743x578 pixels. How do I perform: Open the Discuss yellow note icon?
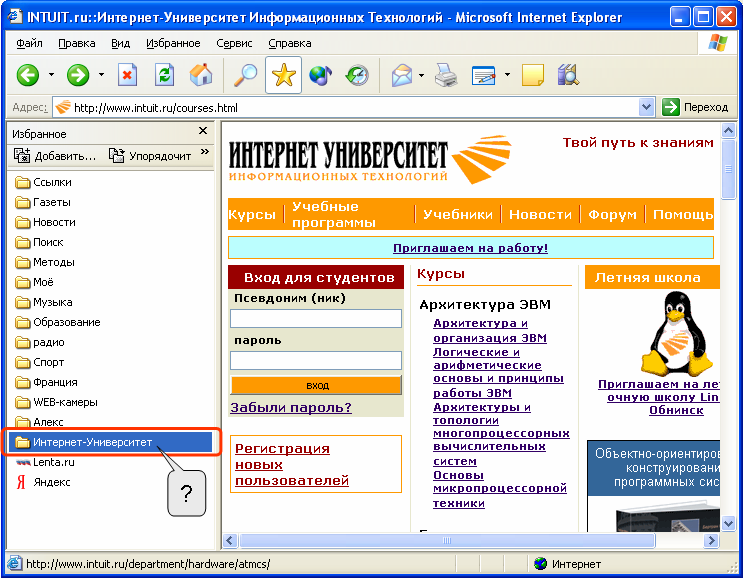[533, 75]
